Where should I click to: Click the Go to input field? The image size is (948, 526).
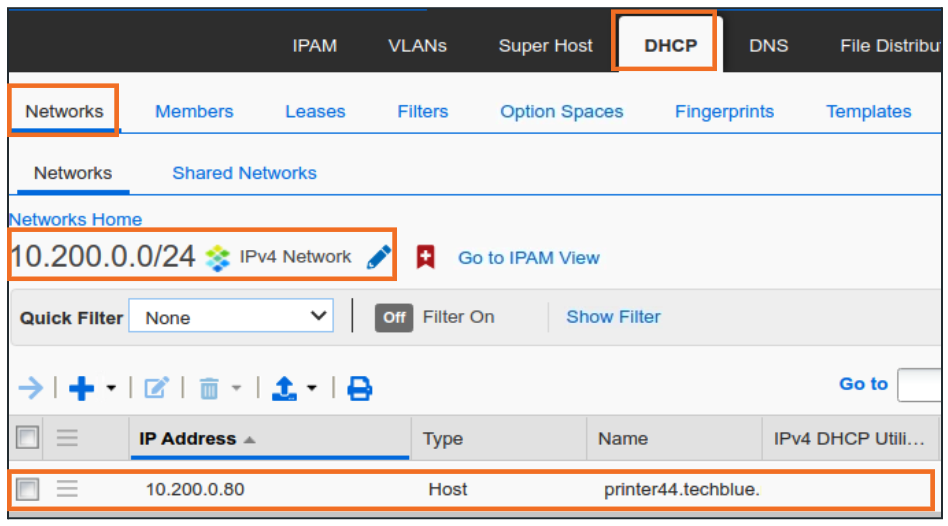click(920, 384)
